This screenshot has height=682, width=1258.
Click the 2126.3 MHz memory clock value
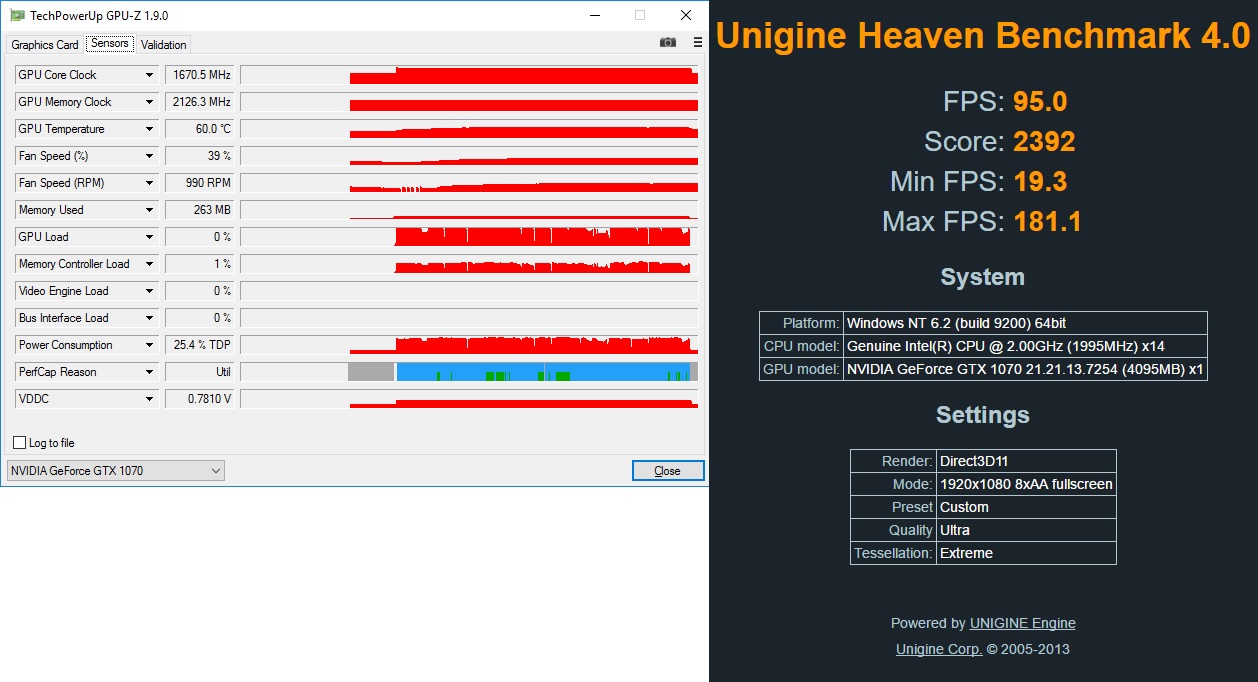pyautogui.click(x=199, y=102)
